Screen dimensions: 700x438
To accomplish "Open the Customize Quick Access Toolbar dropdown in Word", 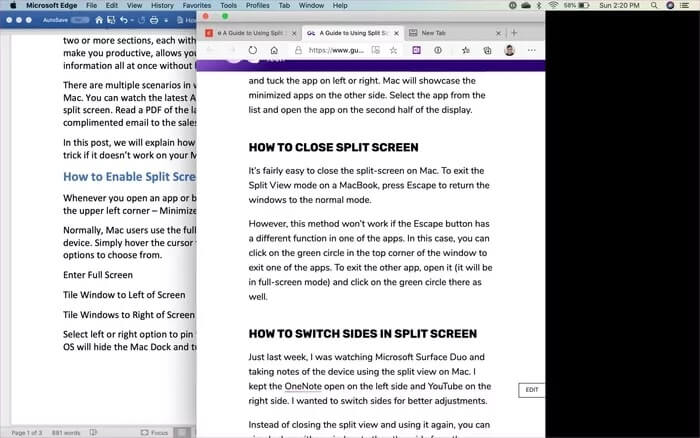I will click(x=166, y=21).
